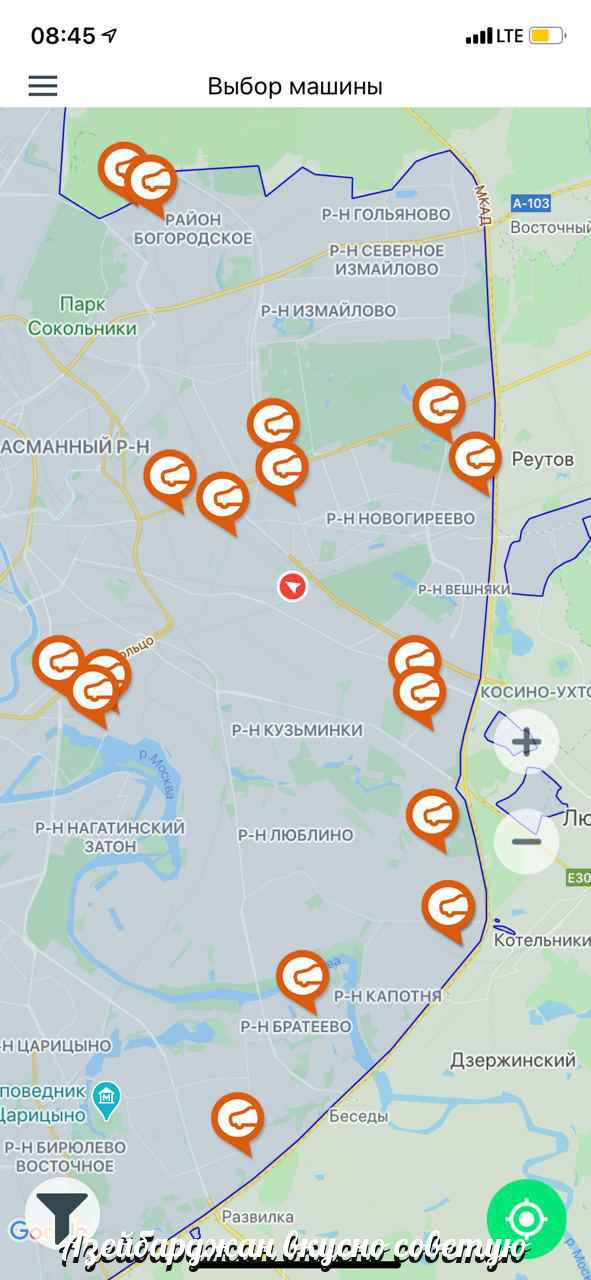
Task: Select the car marker in Район Богородское
Action: click(152, 184)
